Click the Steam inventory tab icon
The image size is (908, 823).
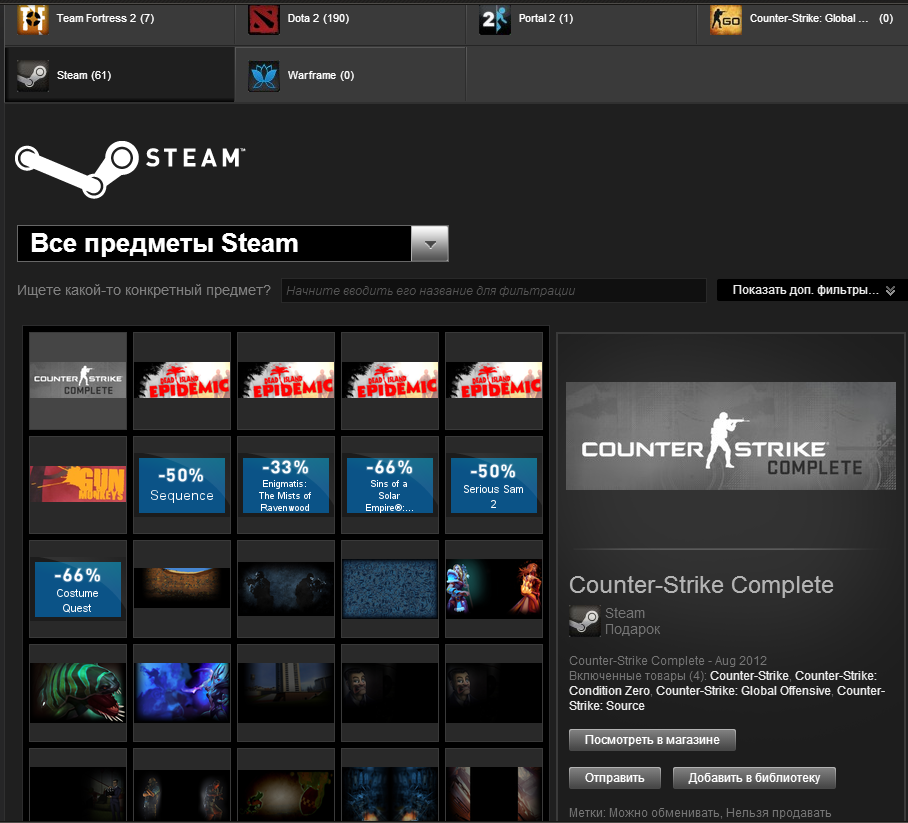click(x=32, y=76)
